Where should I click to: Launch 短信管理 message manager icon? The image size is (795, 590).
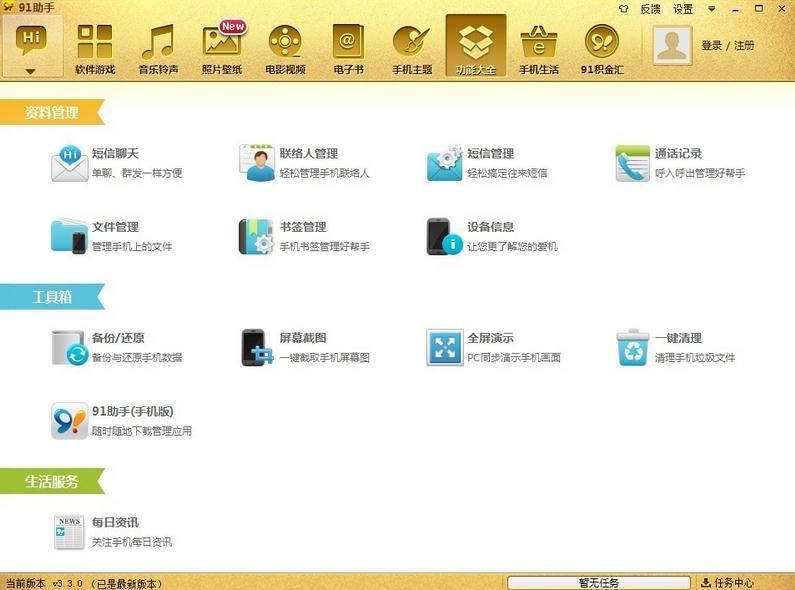coord(445,163)
